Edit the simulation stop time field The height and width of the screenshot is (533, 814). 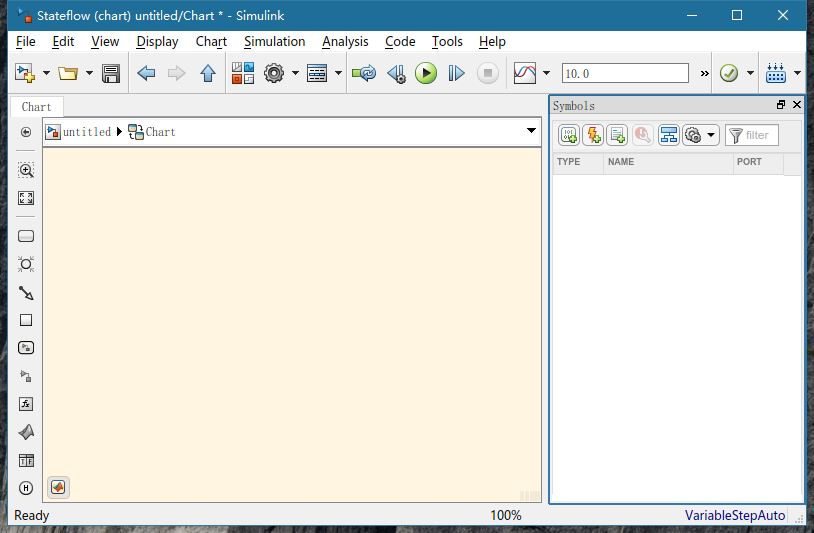click(625, 73)
